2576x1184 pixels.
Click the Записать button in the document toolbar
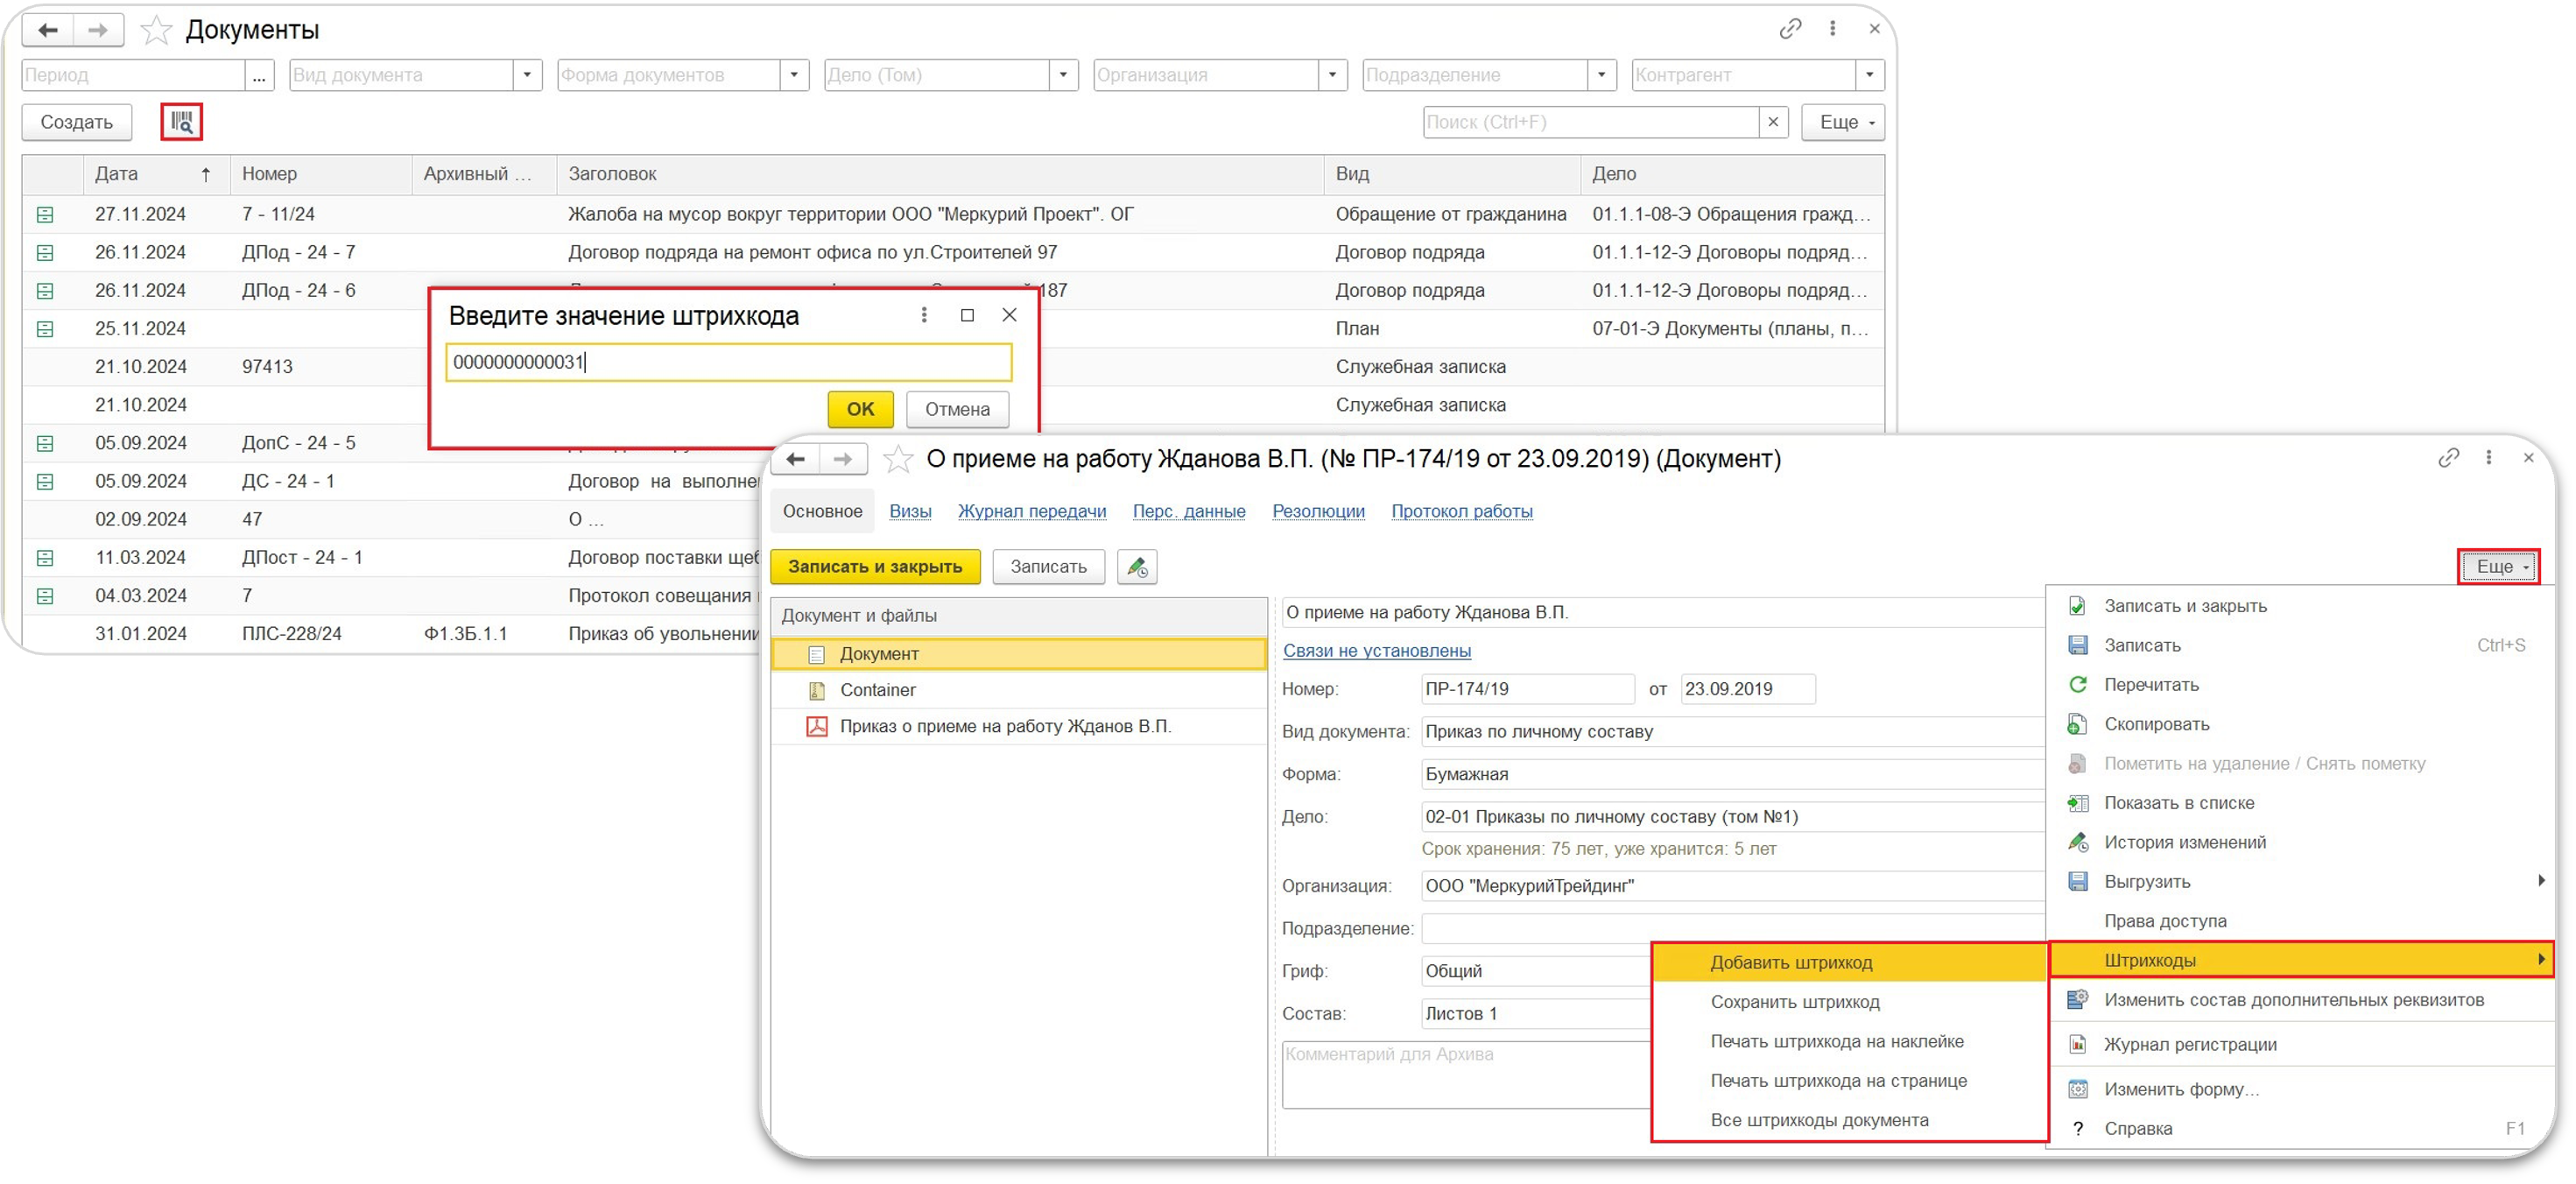coord(1048,567)
